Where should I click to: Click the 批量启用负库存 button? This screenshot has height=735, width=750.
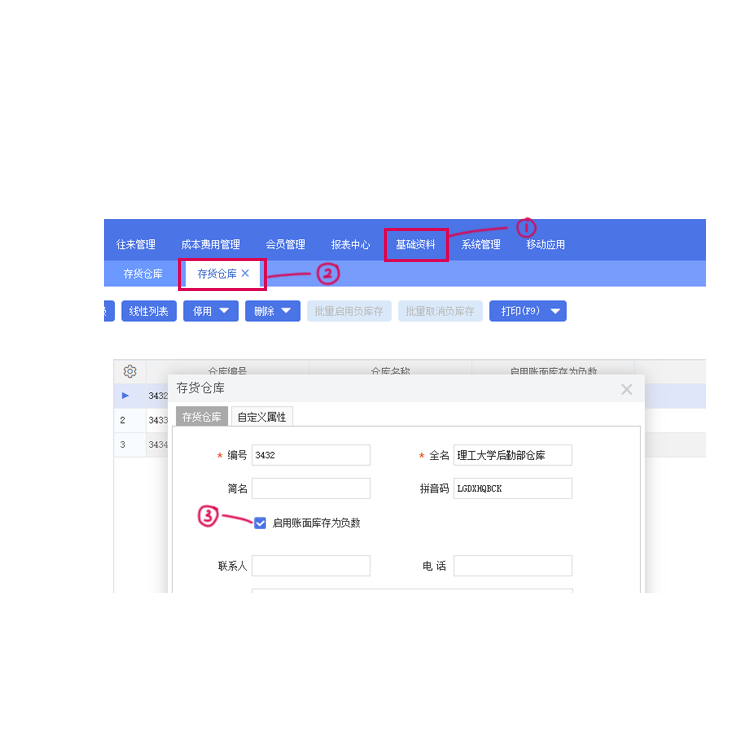pyautogui.click(x=349, y=311)
